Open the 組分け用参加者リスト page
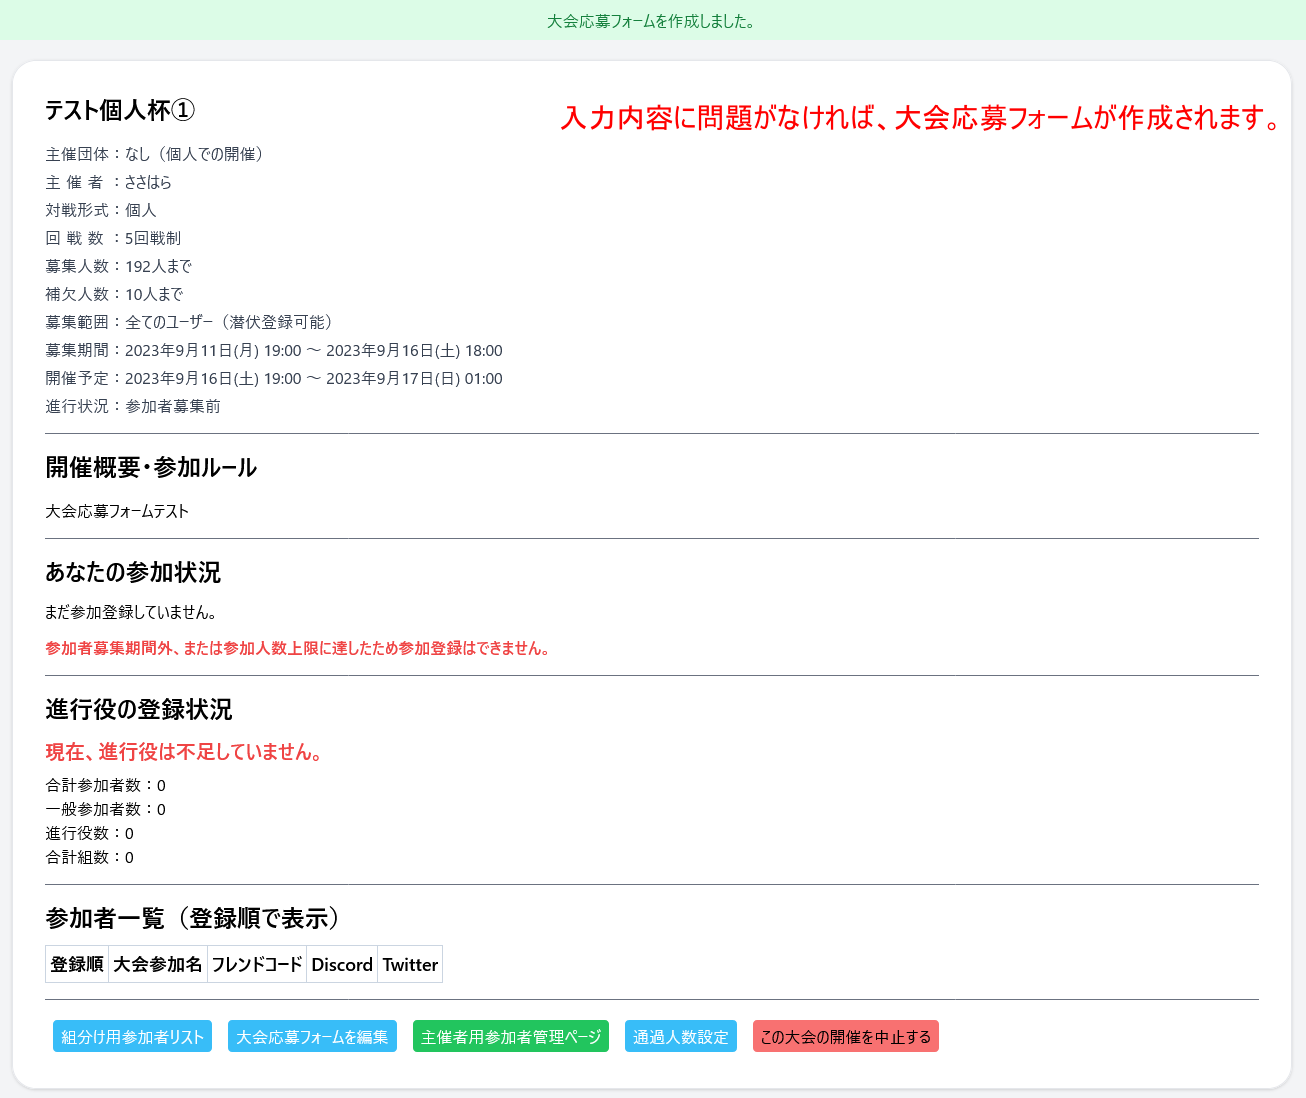Screen dimensions: 1306x1098 pos(131,1036)
